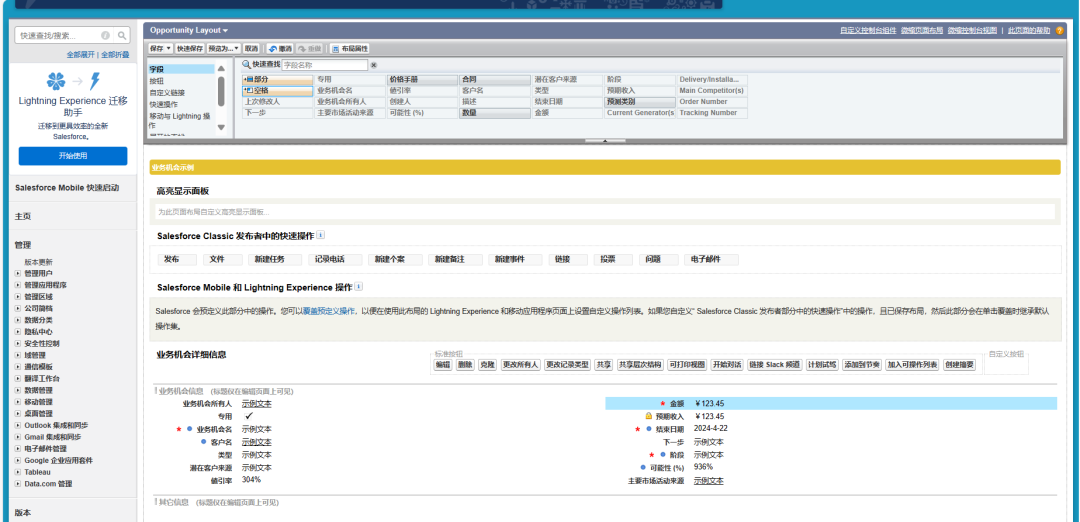Click the blue flower Classic icon
Image resolution: width=1080 pixels, height=522 pixels.
click(x=56, y=81)
